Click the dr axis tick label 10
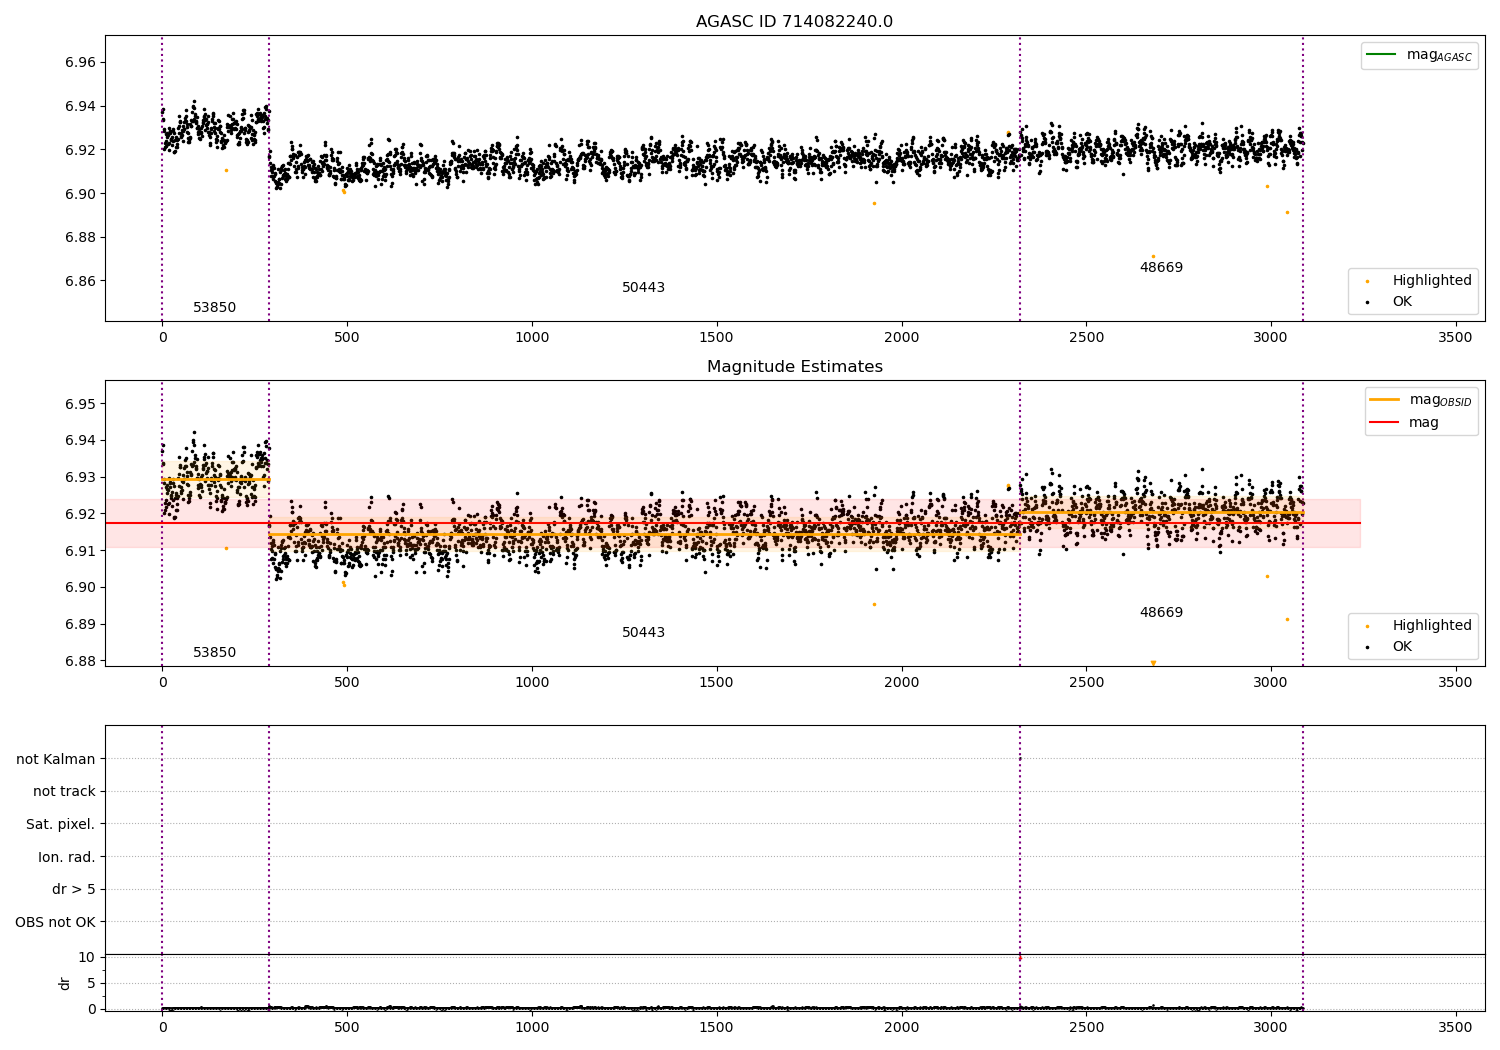The image size is (1500, 1050). (x=87, y=957)
